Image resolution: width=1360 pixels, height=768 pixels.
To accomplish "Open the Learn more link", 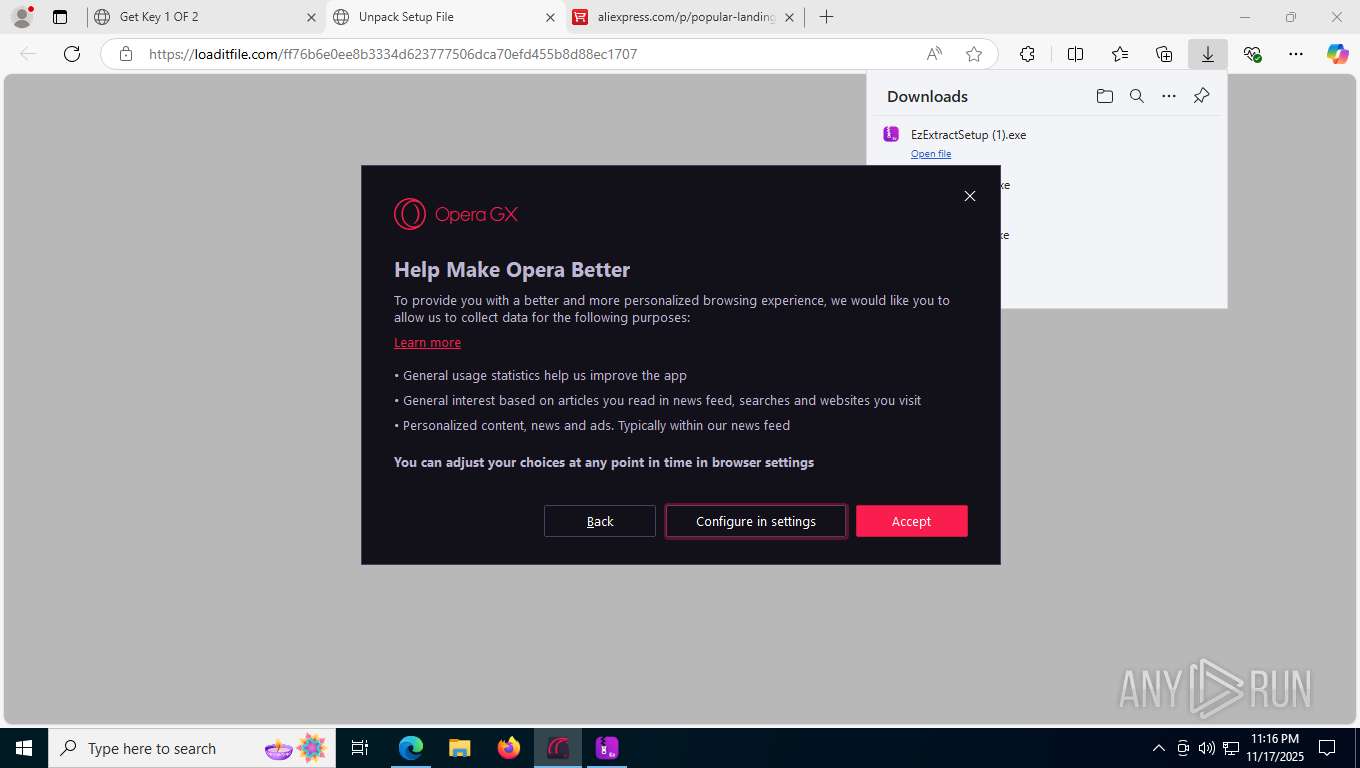I will pyautogui.click(x=427, y=342).
